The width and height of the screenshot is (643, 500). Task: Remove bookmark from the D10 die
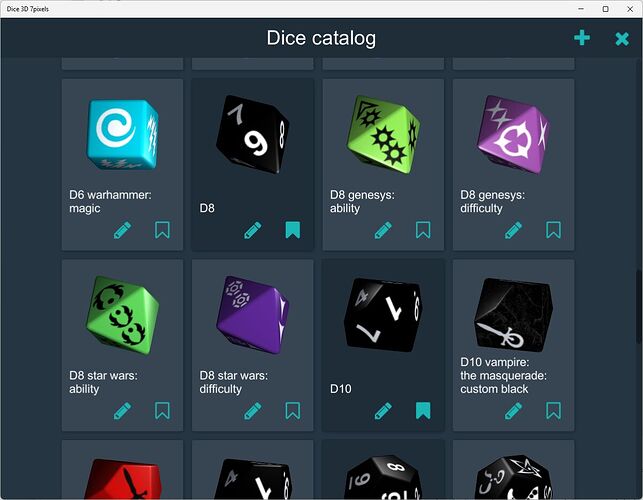[x=423, y=411]
